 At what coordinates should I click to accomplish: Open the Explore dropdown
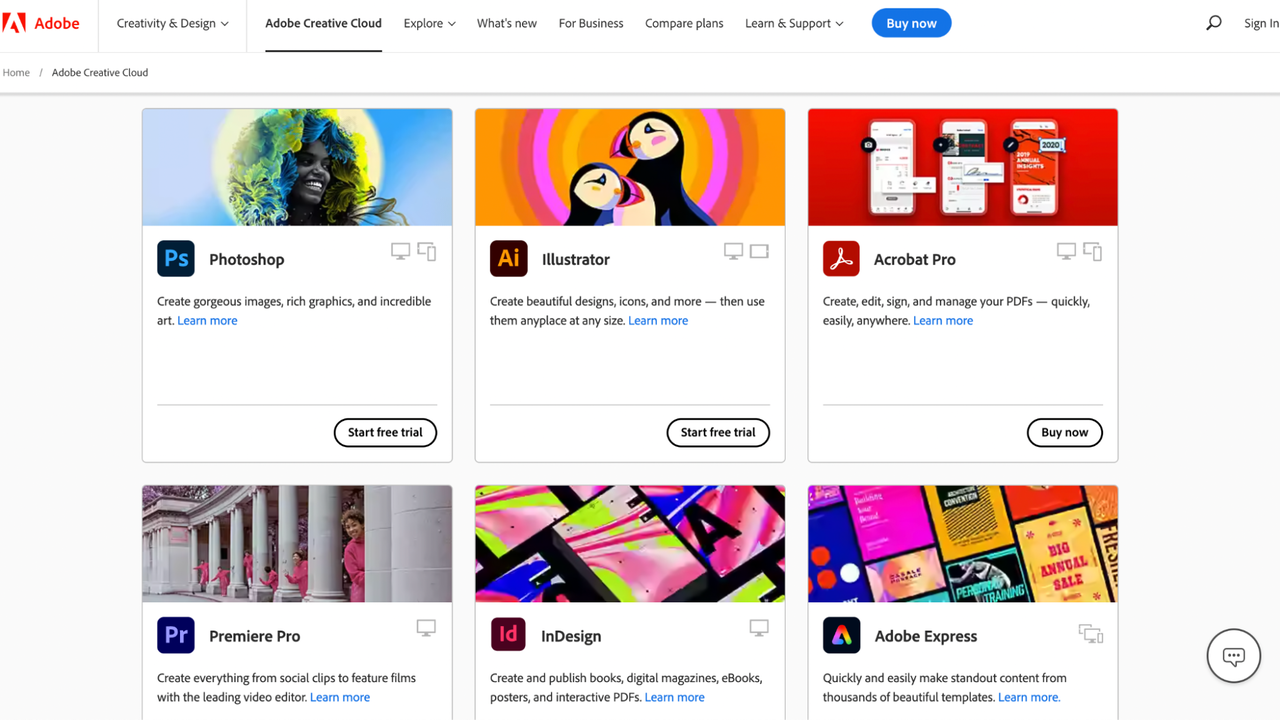429,22
